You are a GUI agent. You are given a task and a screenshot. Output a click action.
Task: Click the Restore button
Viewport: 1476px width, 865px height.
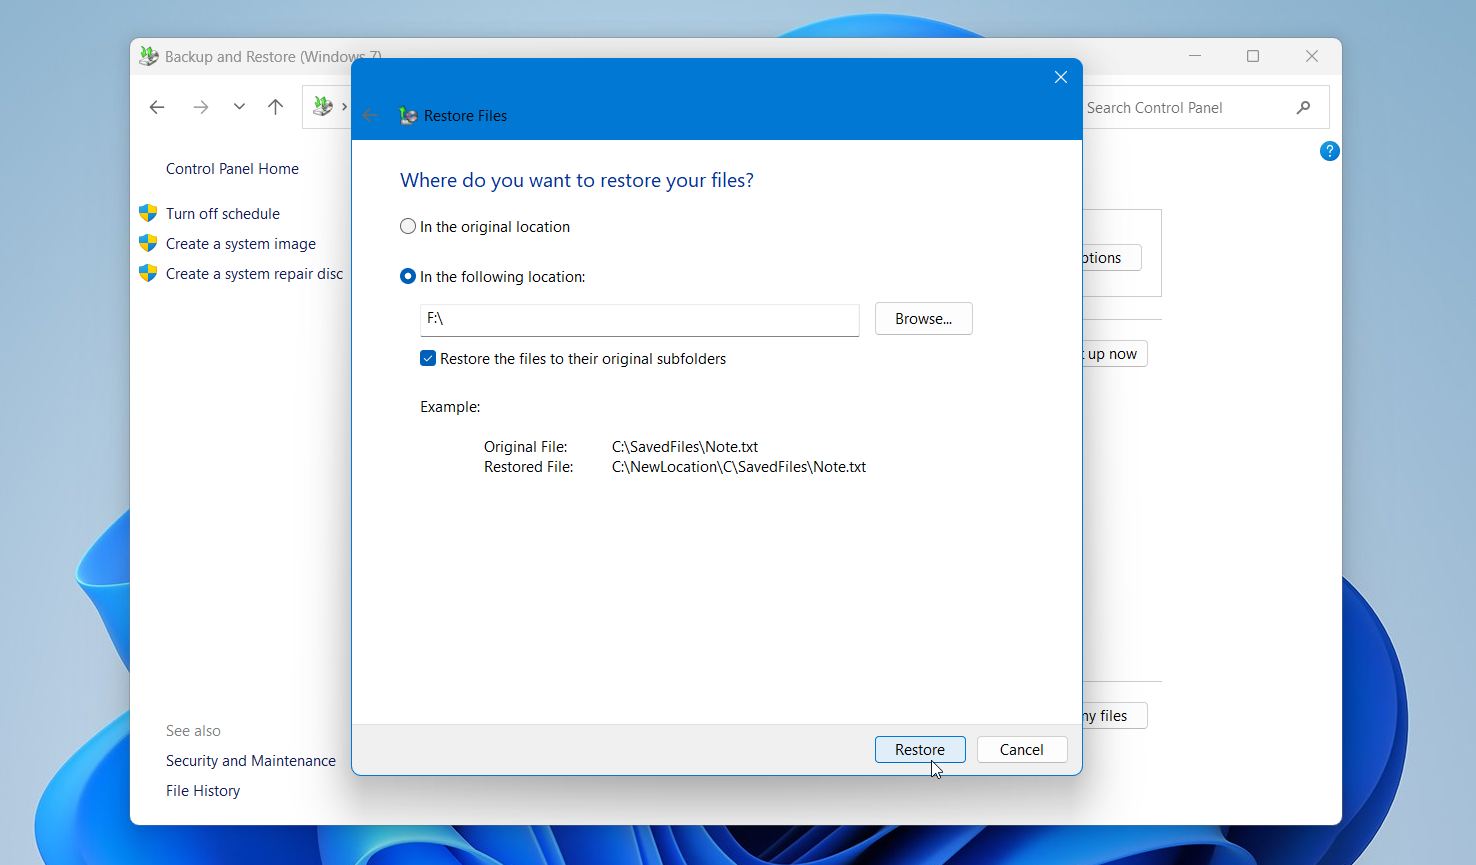coord(919,749)
